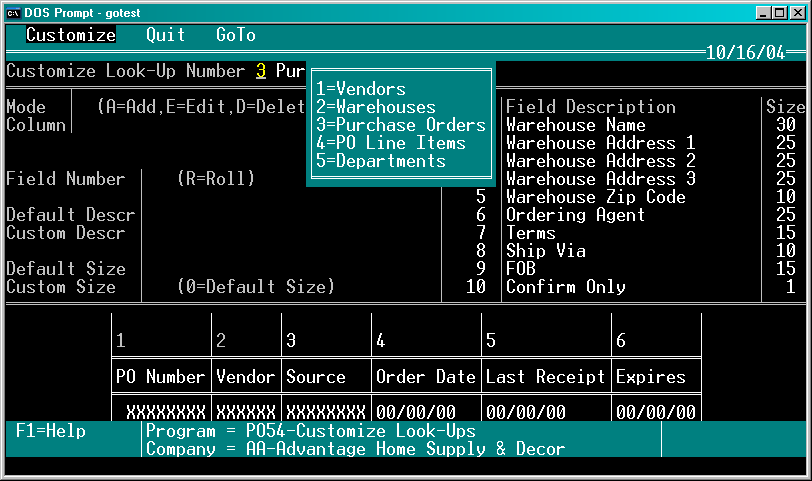Select 5=Departments from the popup list
Image resolution: width=812 pixels, height=481 pixels.
[380, 161]
